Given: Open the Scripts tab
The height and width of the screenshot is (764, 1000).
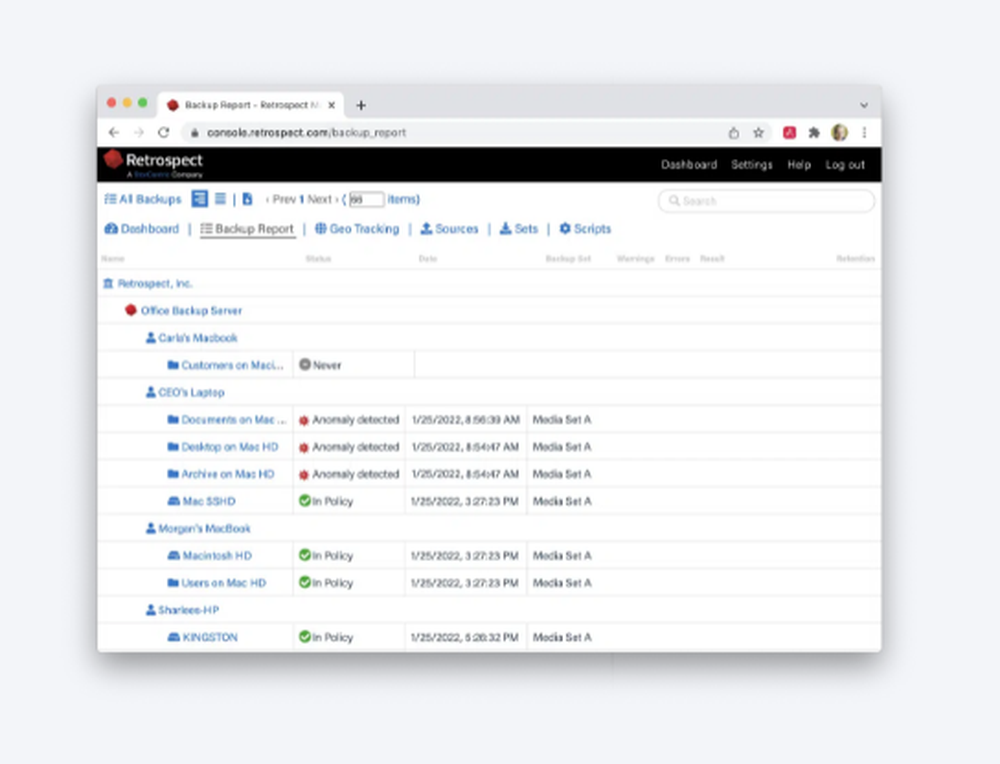Looking at the screenshot, I should [x=585, y=229].
